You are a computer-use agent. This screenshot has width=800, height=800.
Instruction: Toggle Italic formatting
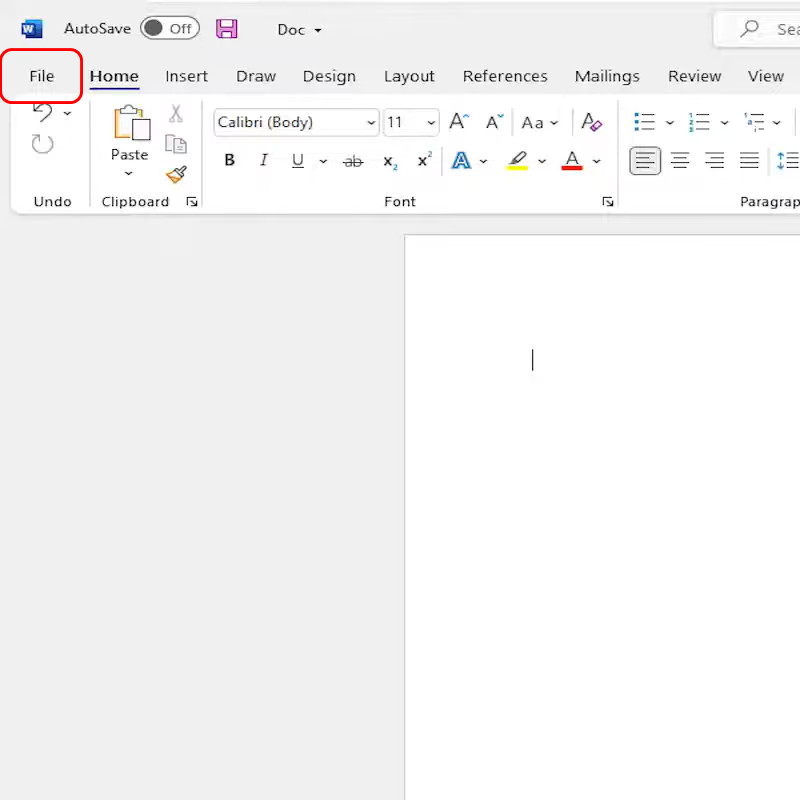264,160
